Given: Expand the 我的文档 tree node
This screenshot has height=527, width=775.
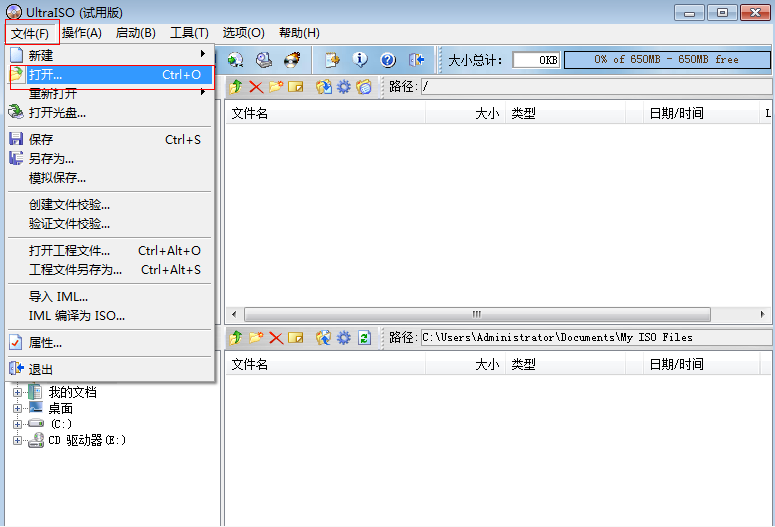Looking at the screenshot, I should point(17,392).
